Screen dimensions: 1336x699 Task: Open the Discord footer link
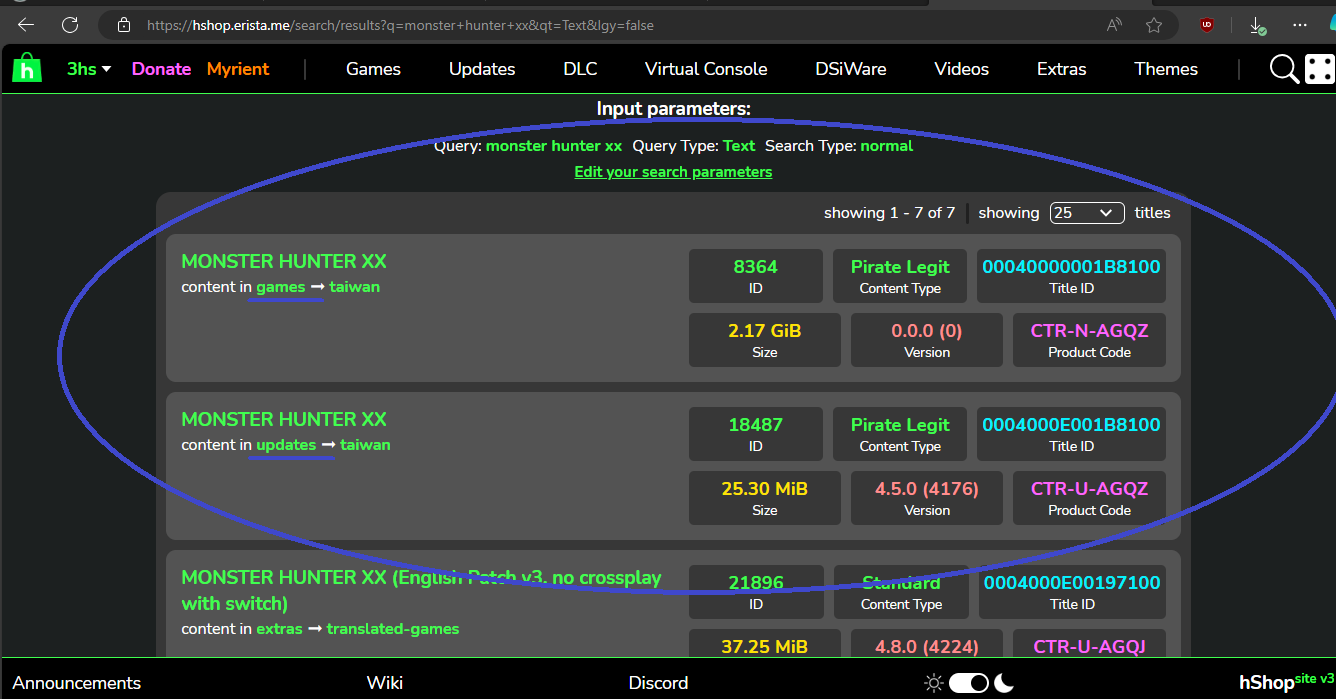click(x=658, y=683)
